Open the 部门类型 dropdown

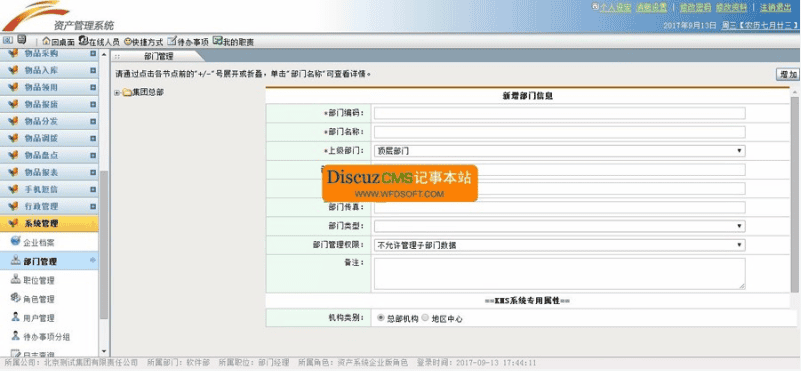[x=559, y=226]
